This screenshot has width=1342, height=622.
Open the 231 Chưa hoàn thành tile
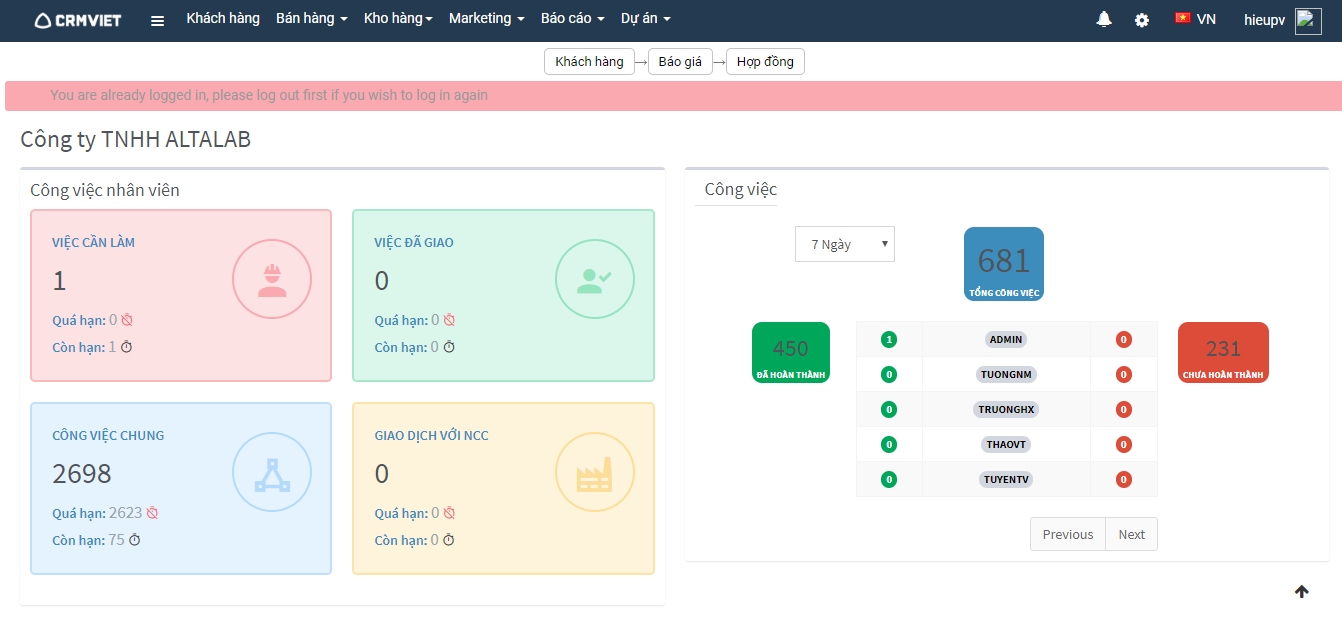coord(1223,352)
